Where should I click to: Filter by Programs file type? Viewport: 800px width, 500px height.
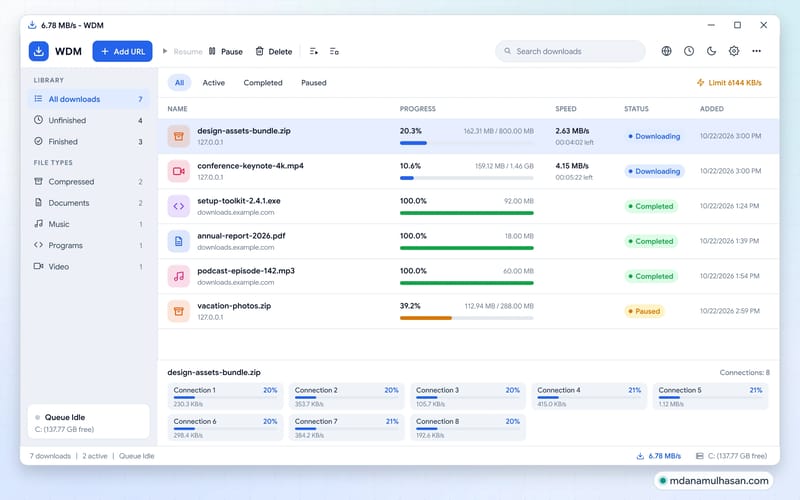[89, 245]
